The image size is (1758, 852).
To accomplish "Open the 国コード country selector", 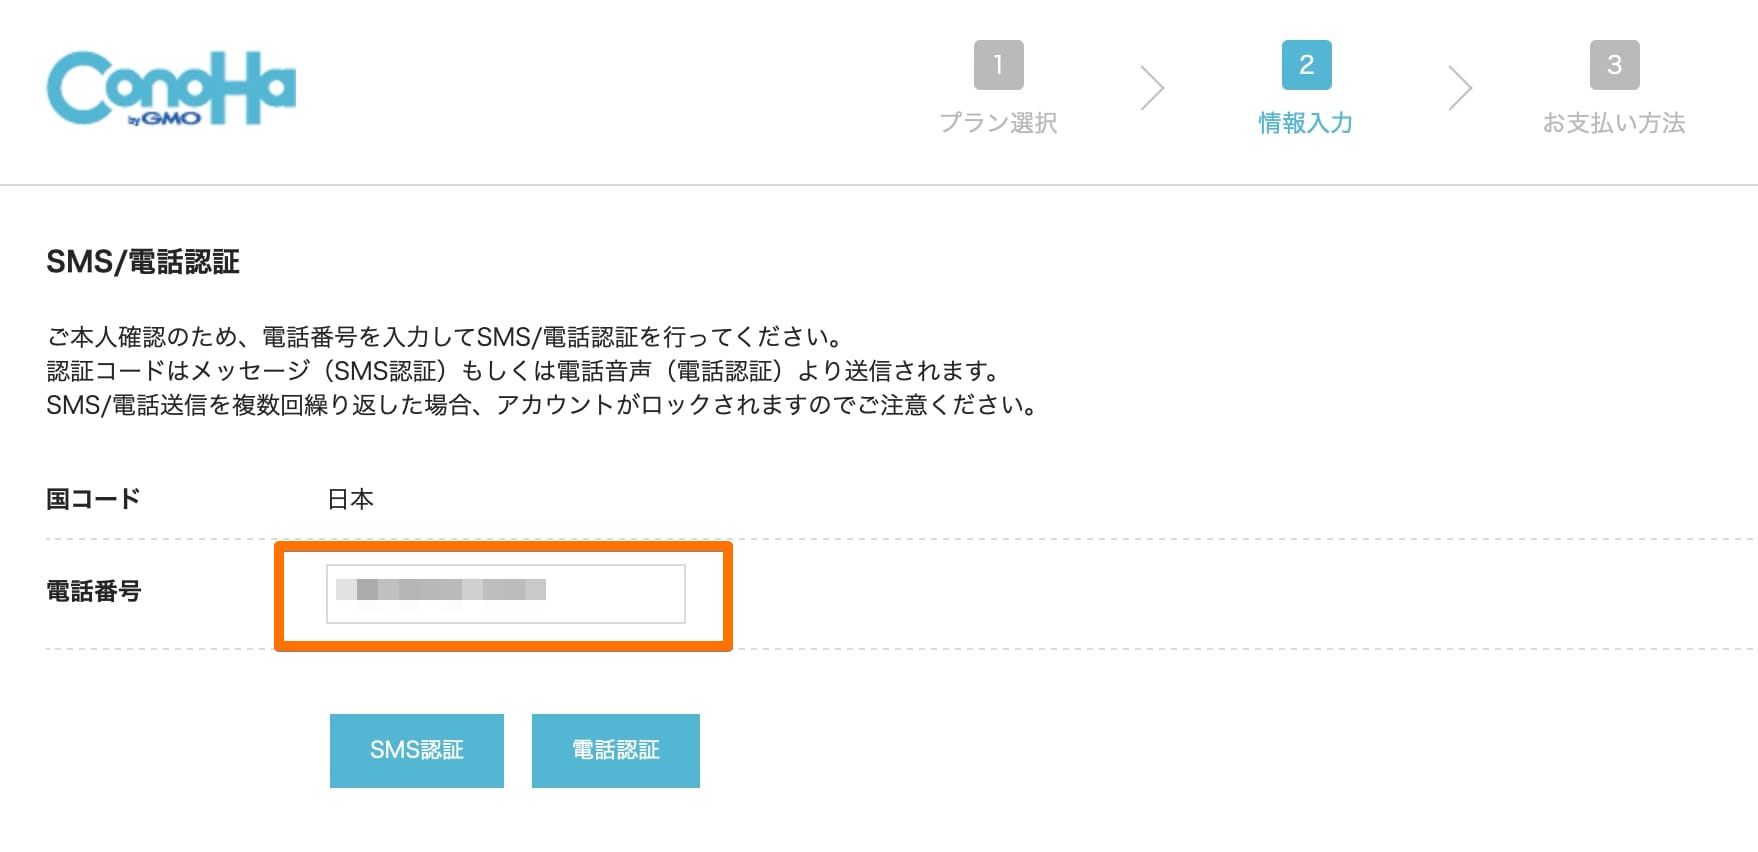I will tap(349, 498).
